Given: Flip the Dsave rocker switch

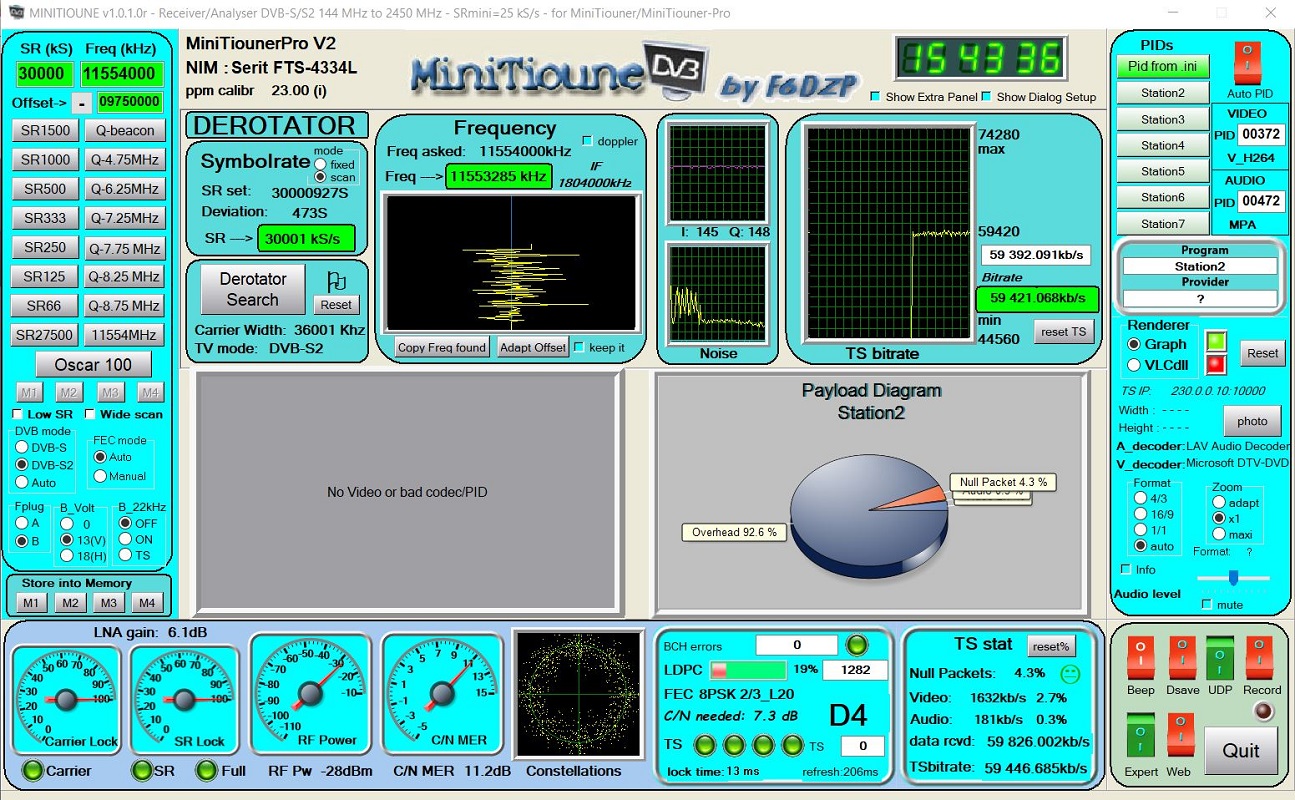Looking at the screenshot, I should coord(1181,659).
